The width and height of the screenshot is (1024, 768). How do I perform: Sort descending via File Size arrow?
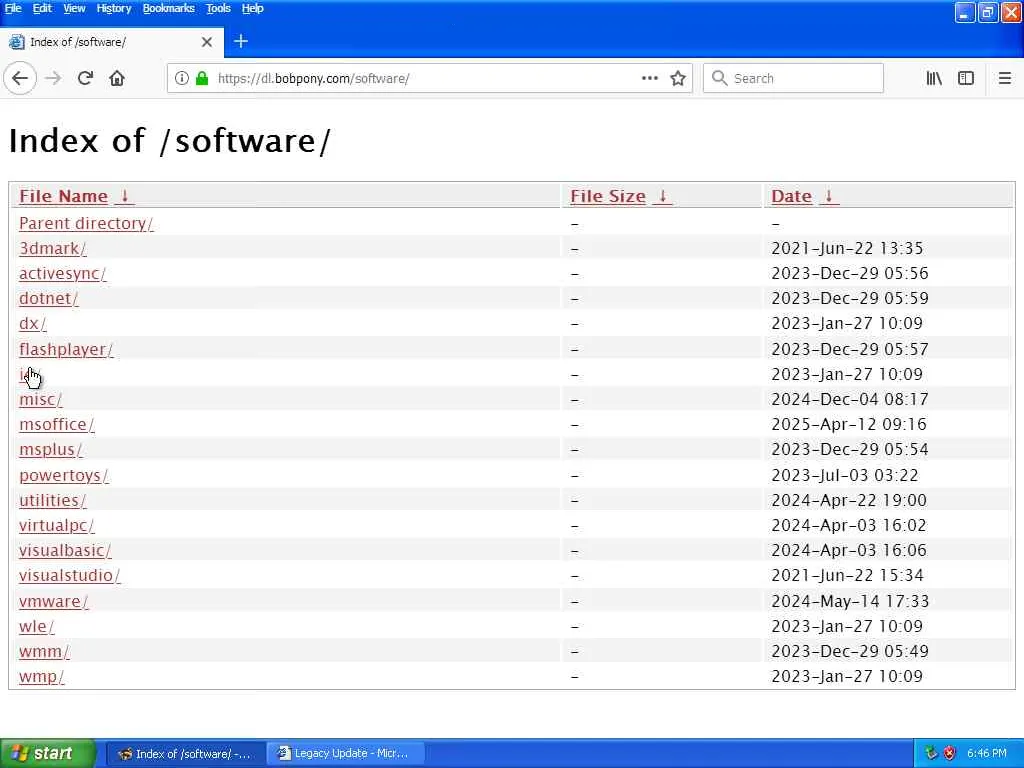pos(662,196)
